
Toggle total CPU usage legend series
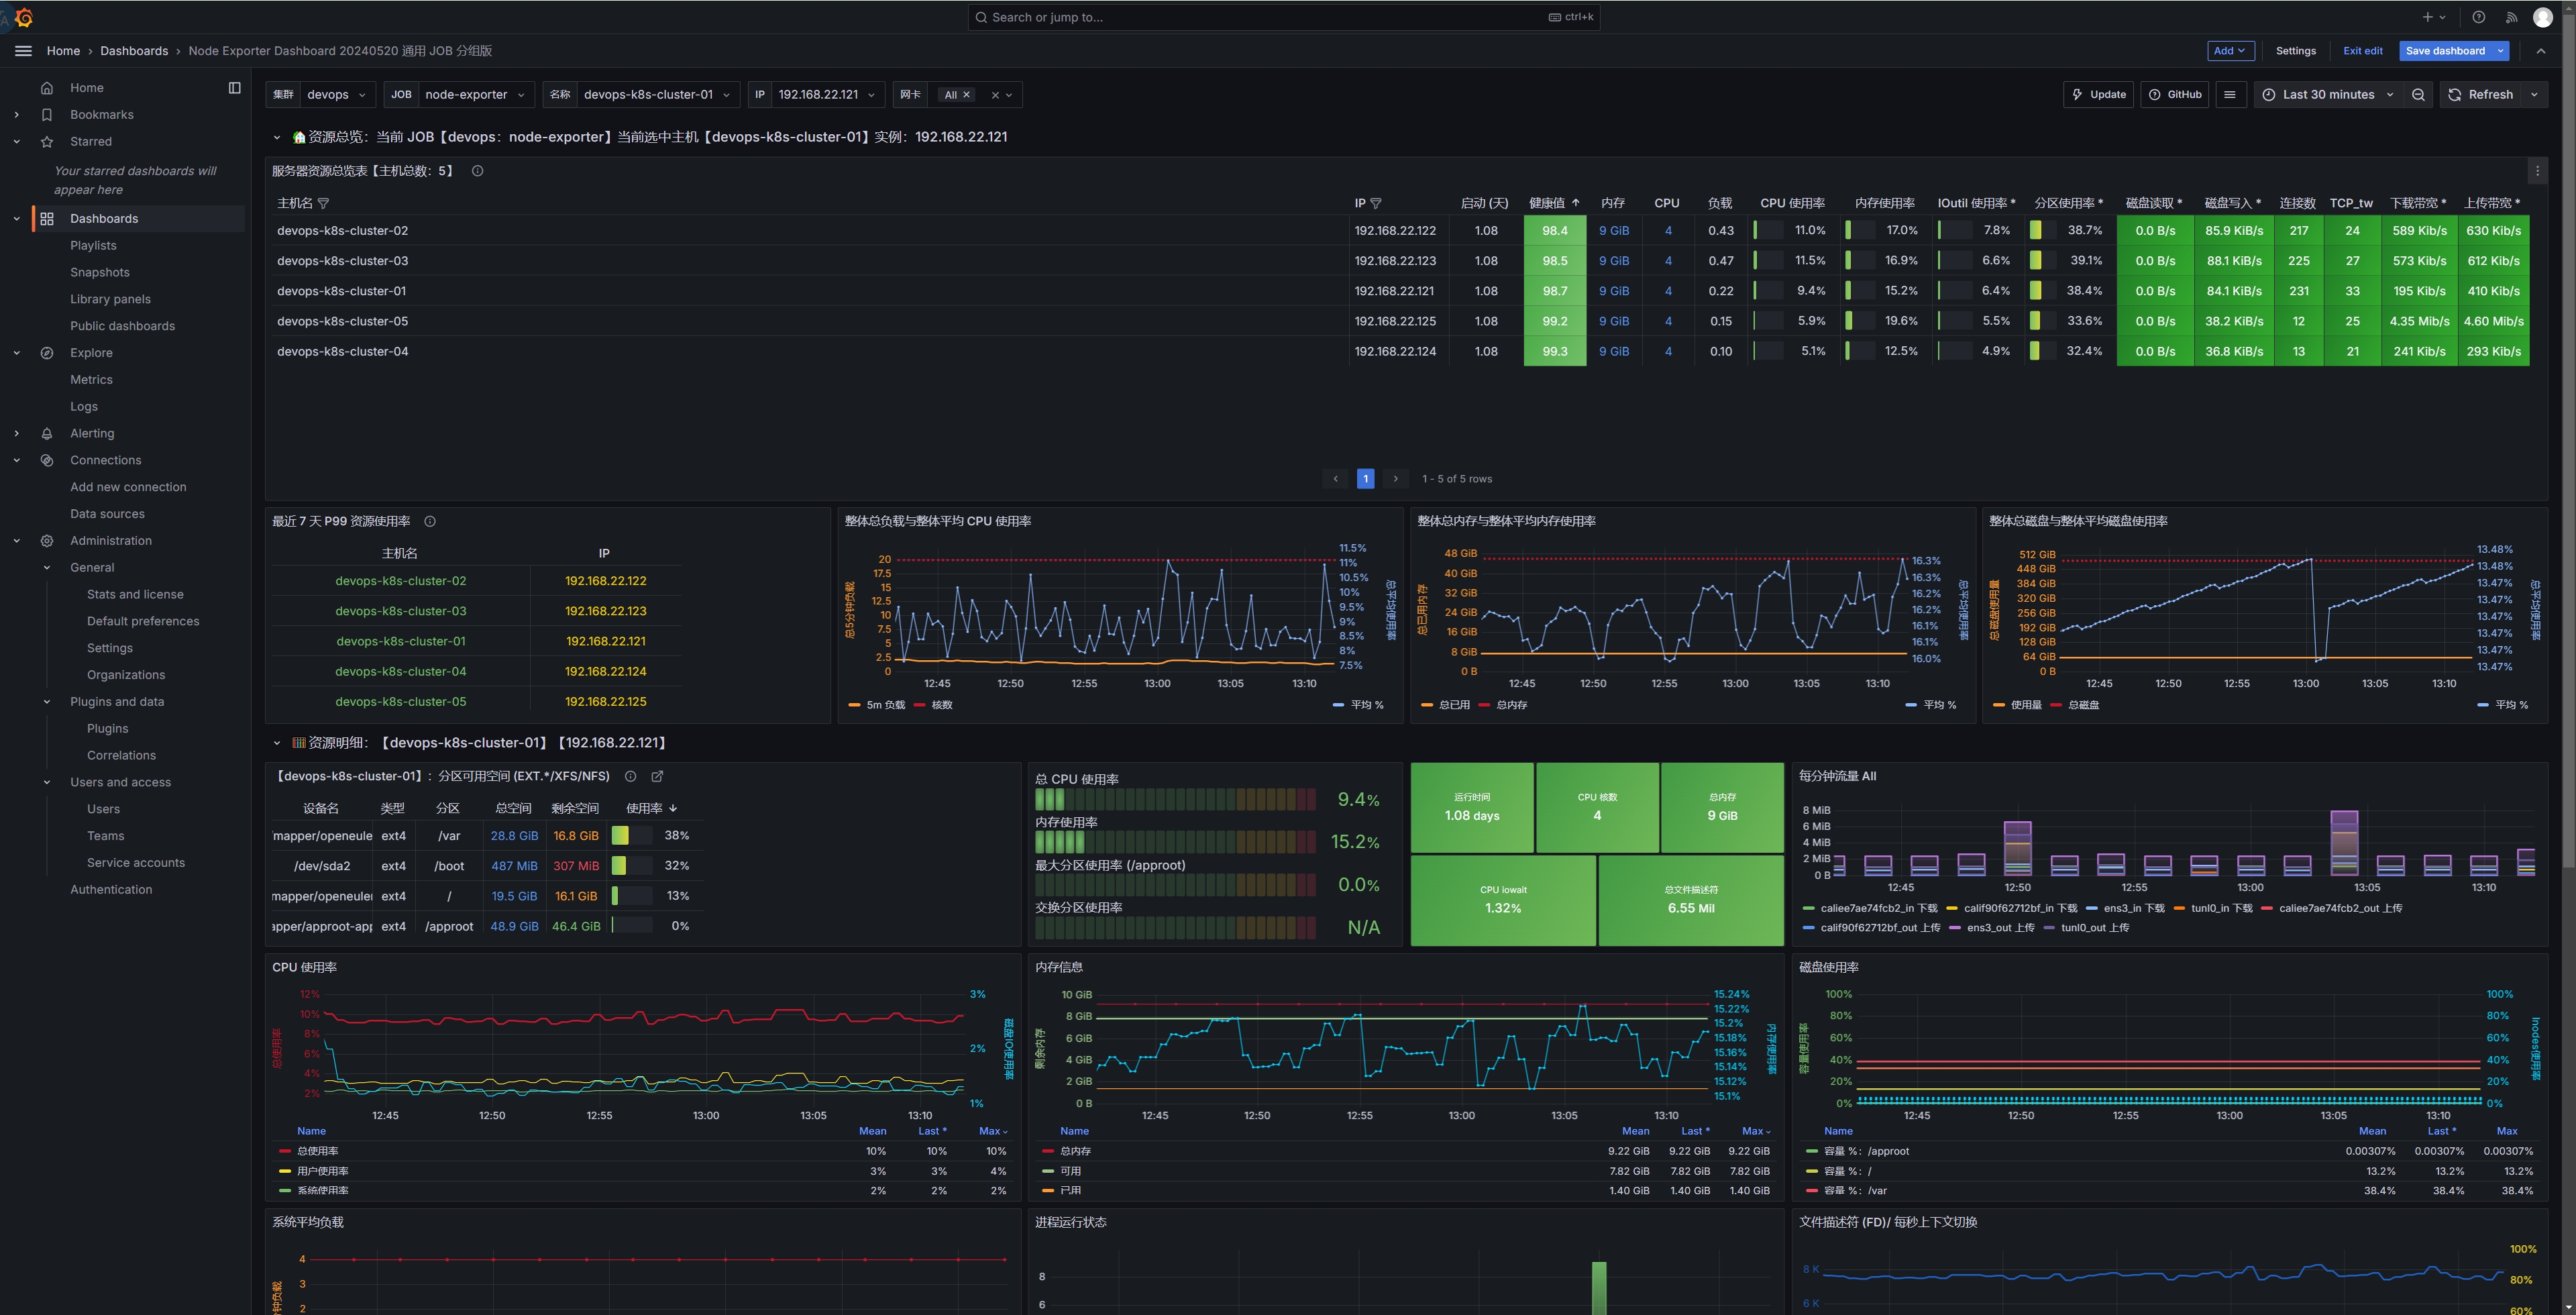[x=317, y=1151]
